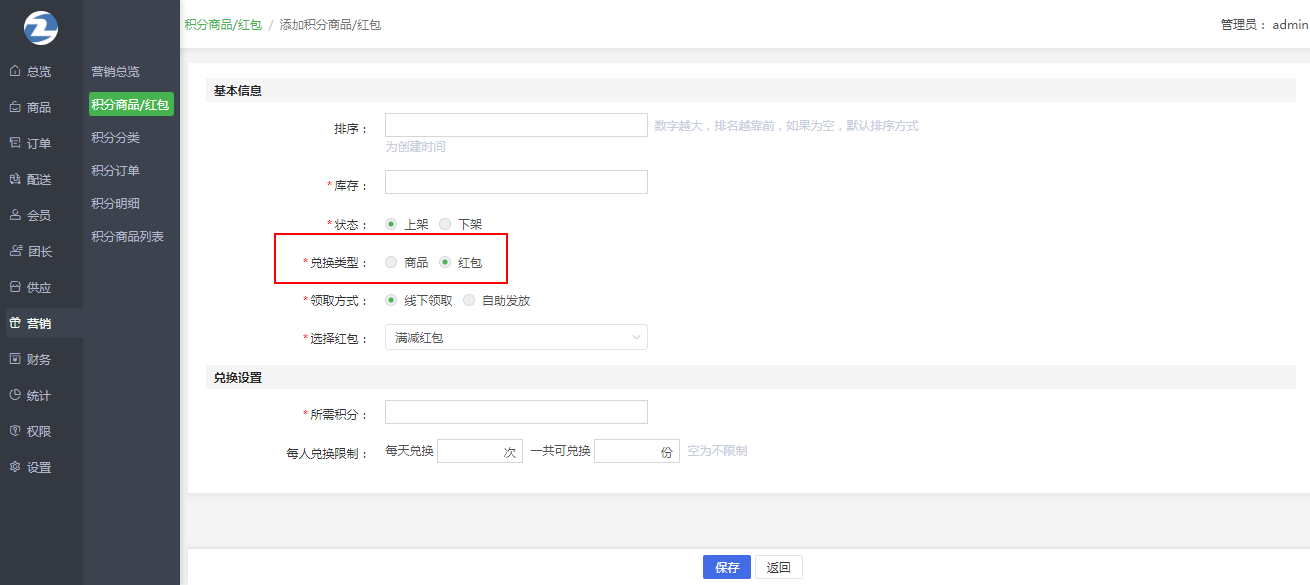Click the 权限 shield icon

[x=14, y=431]
